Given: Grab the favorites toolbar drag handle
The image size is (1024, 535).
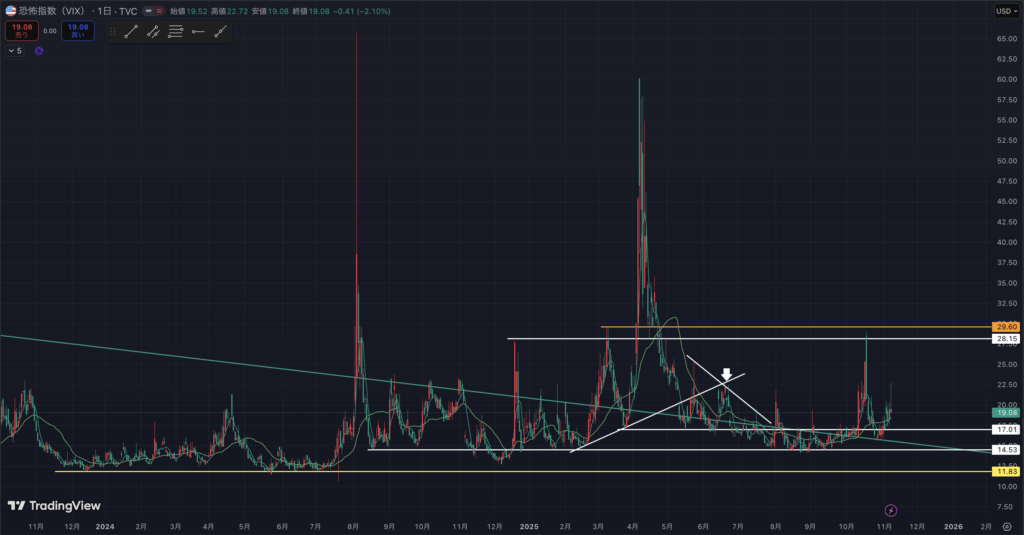Looking at the screenshot, I should click(112, 32).
